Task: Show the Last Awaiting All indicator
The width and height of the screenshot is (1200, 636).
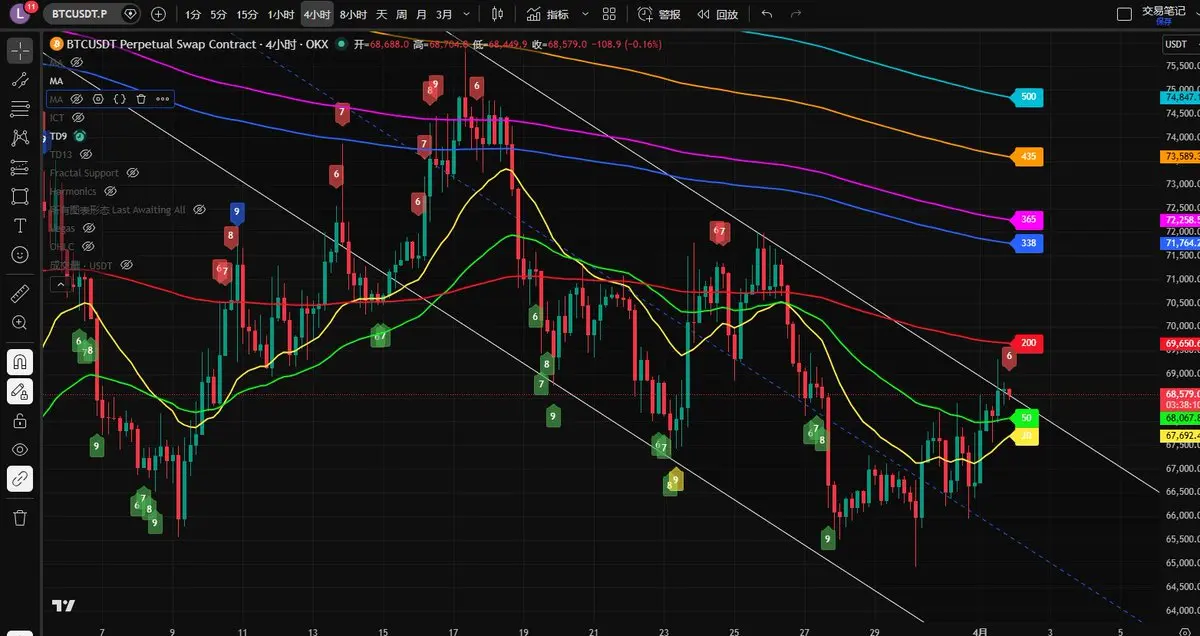Action: coord(199,210)
